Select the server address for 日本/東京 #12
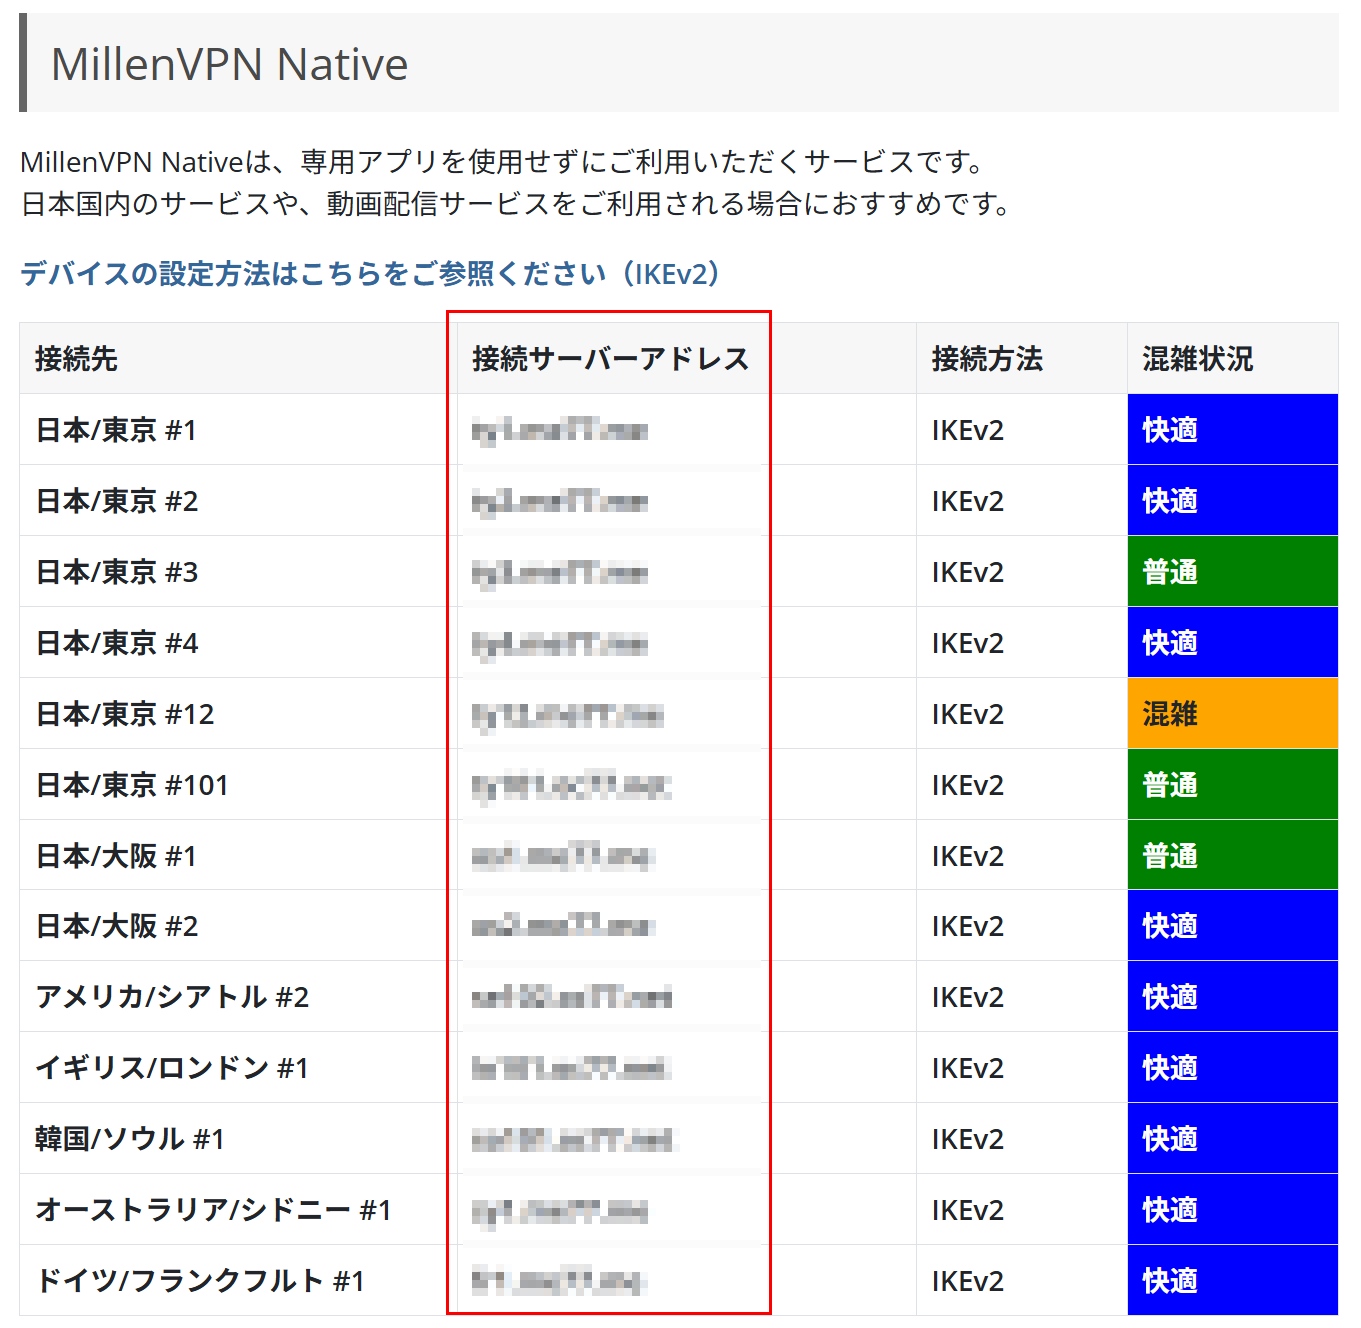 tap(567, 714)
